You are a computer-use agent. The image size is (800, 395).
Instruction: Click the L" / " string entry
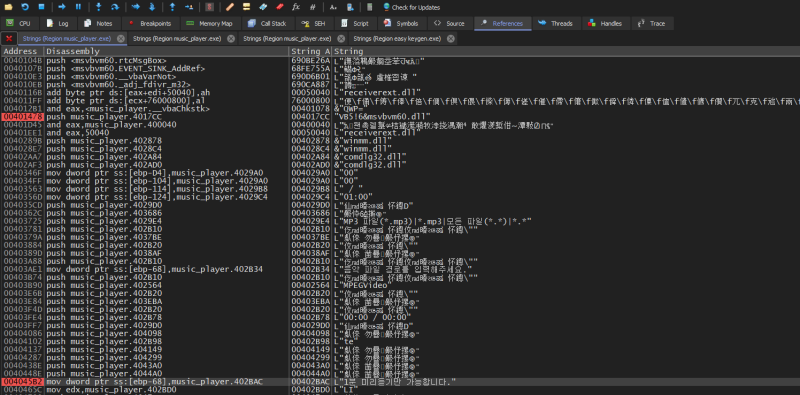349,189
